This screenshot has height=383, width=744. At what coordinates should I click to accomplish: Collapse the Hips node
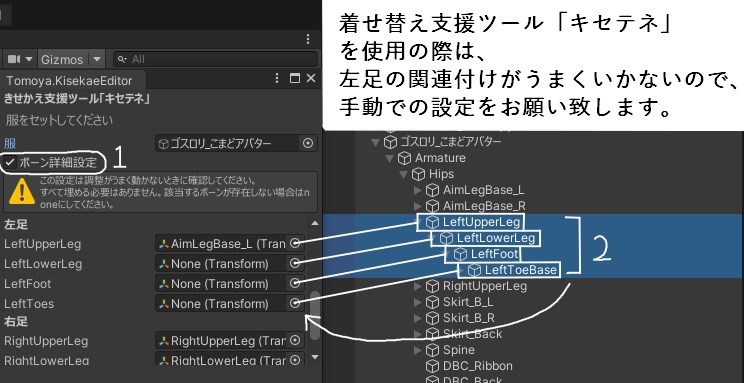(404, 174)
